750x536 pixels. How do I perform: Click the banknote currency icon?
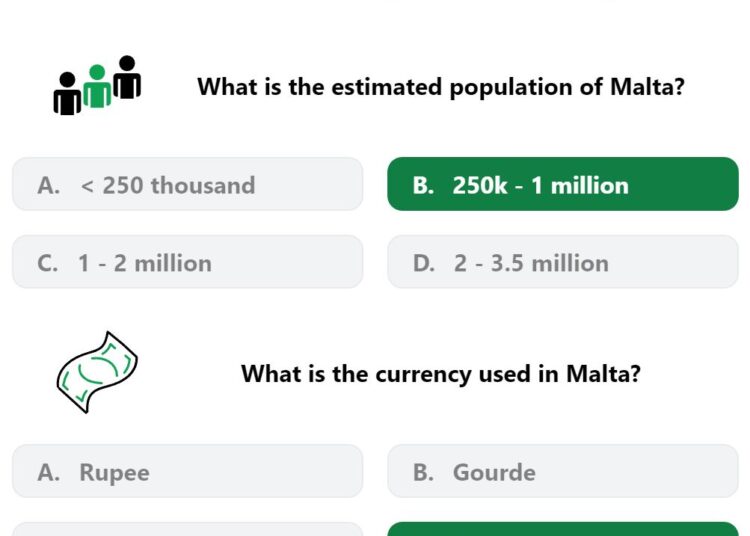tap(97, 372)
